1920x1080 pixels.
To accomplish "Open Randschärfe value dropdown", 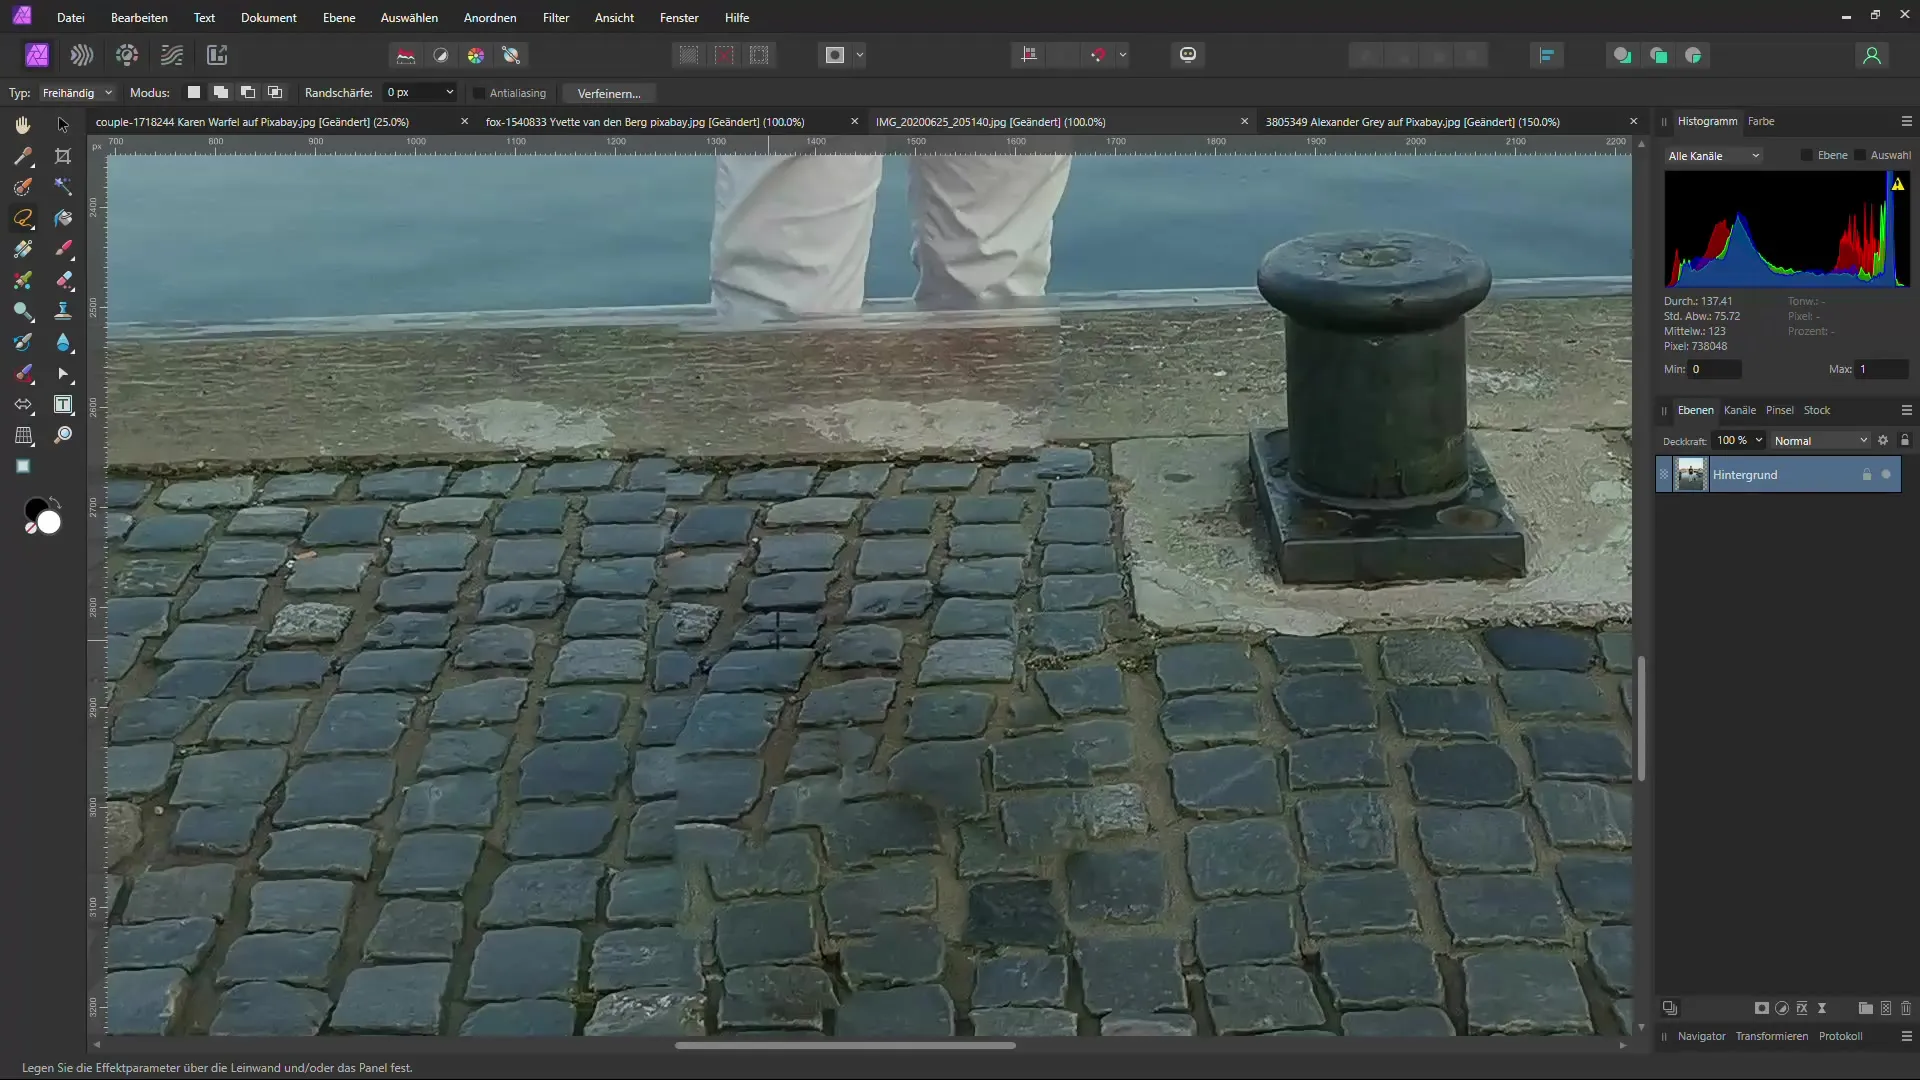I will pyautogui.click(x=449, y=92).
